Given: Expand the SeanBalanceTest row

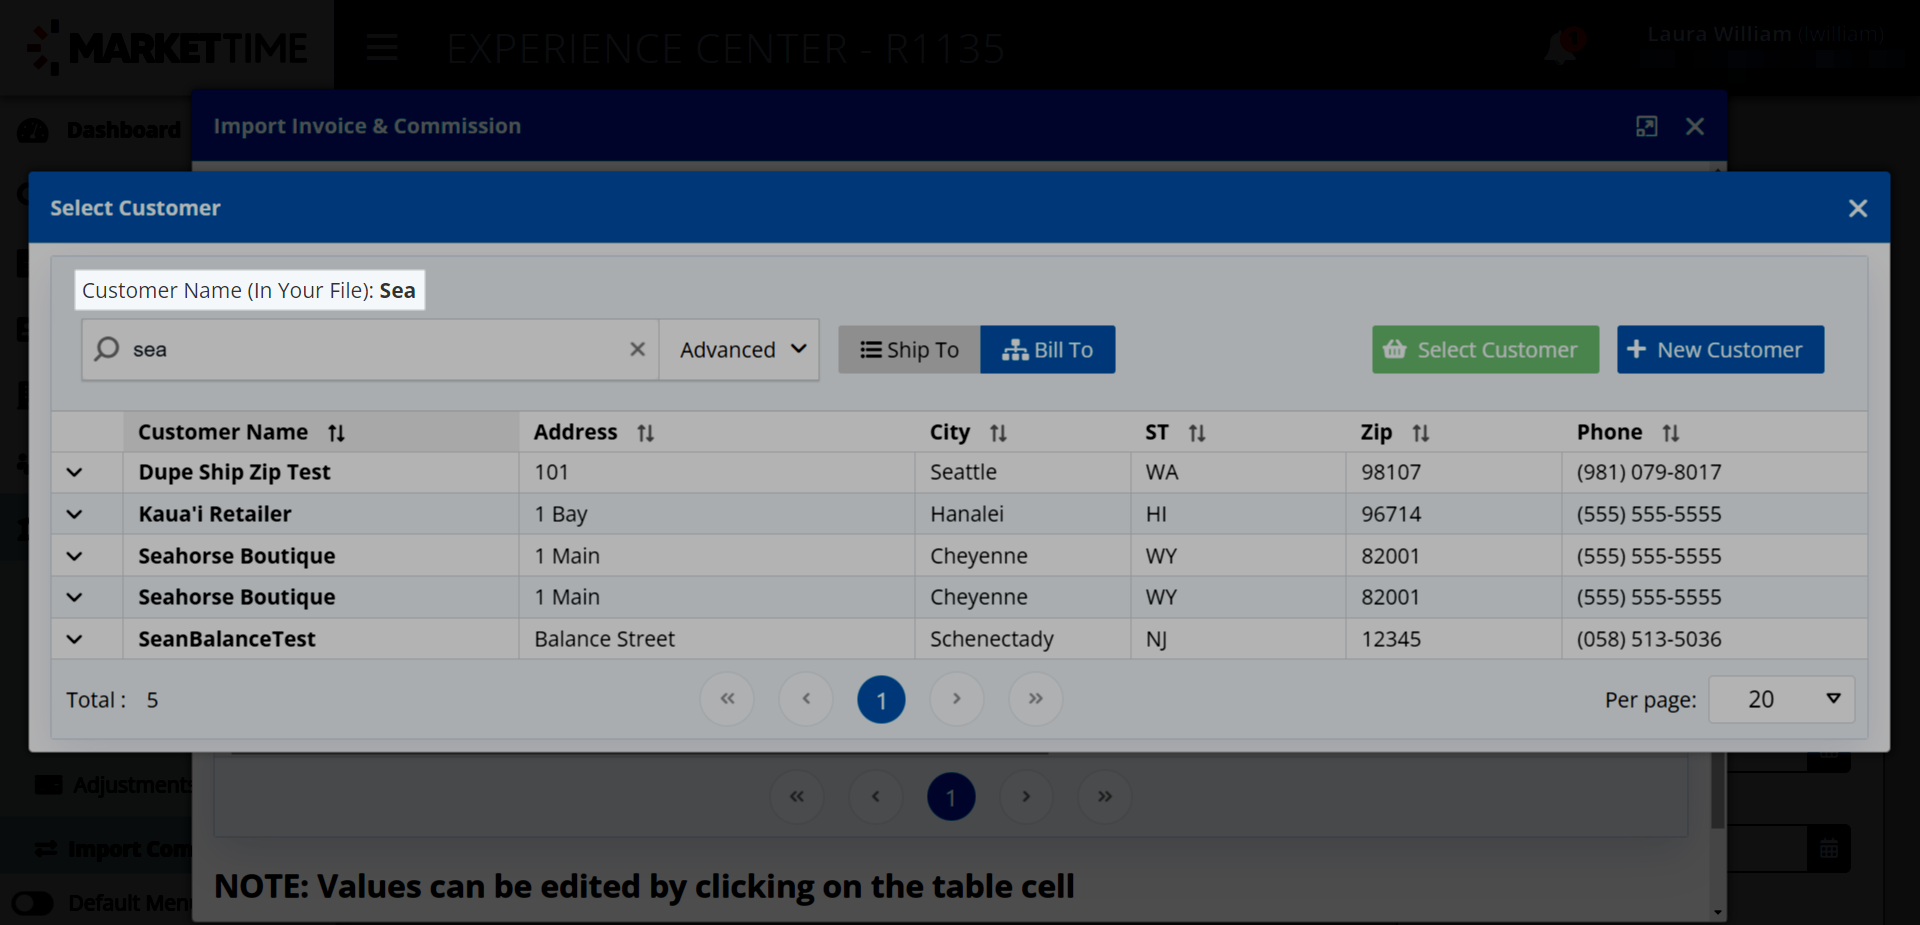Looking at the screenshot, I should (75, 639).
